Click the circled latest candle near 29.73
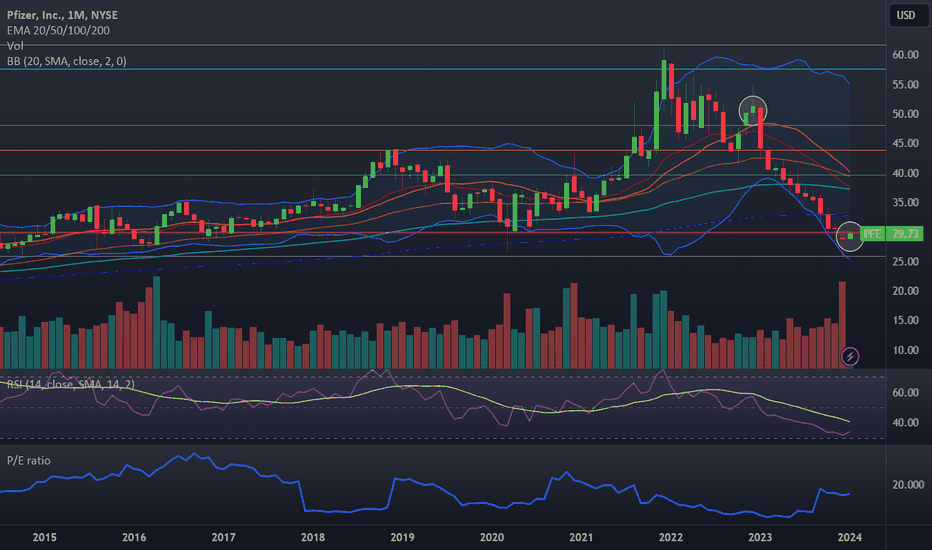This screenshot has width=932, height=550. (x=850, y=236)
